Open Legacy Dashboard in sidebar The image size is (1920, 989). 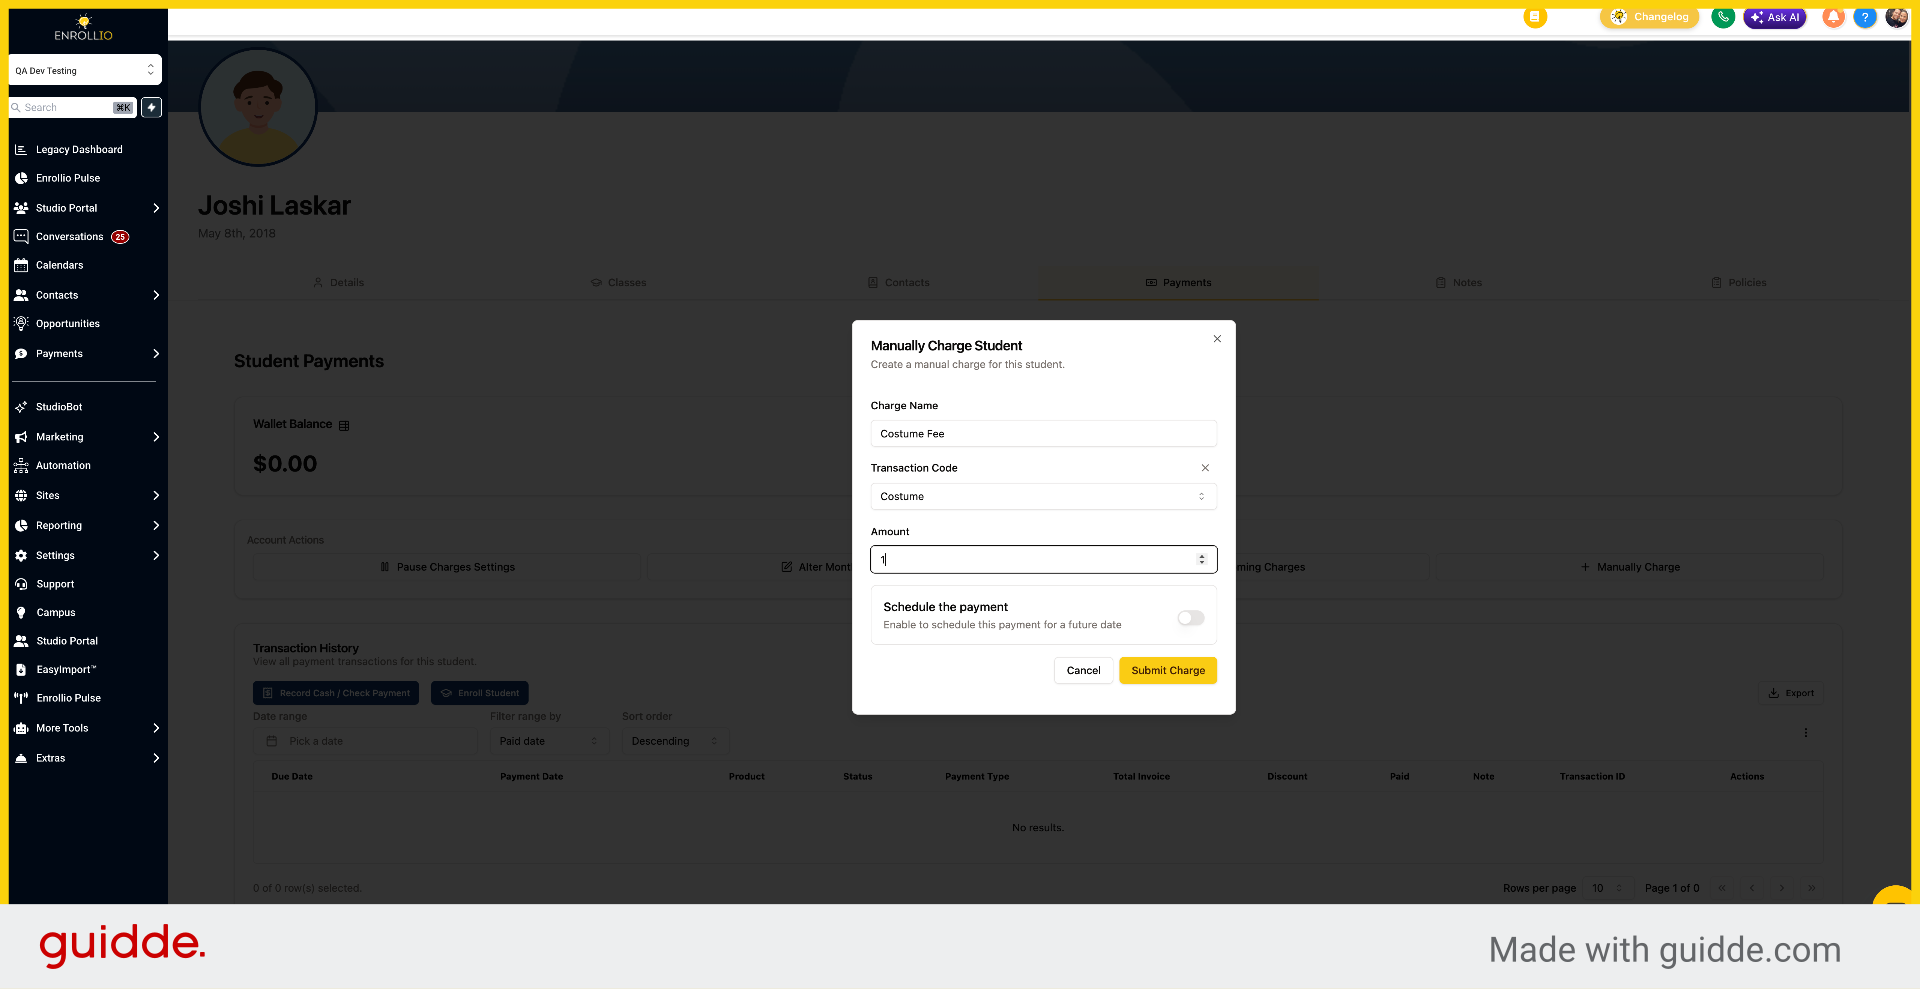point(80,150)
